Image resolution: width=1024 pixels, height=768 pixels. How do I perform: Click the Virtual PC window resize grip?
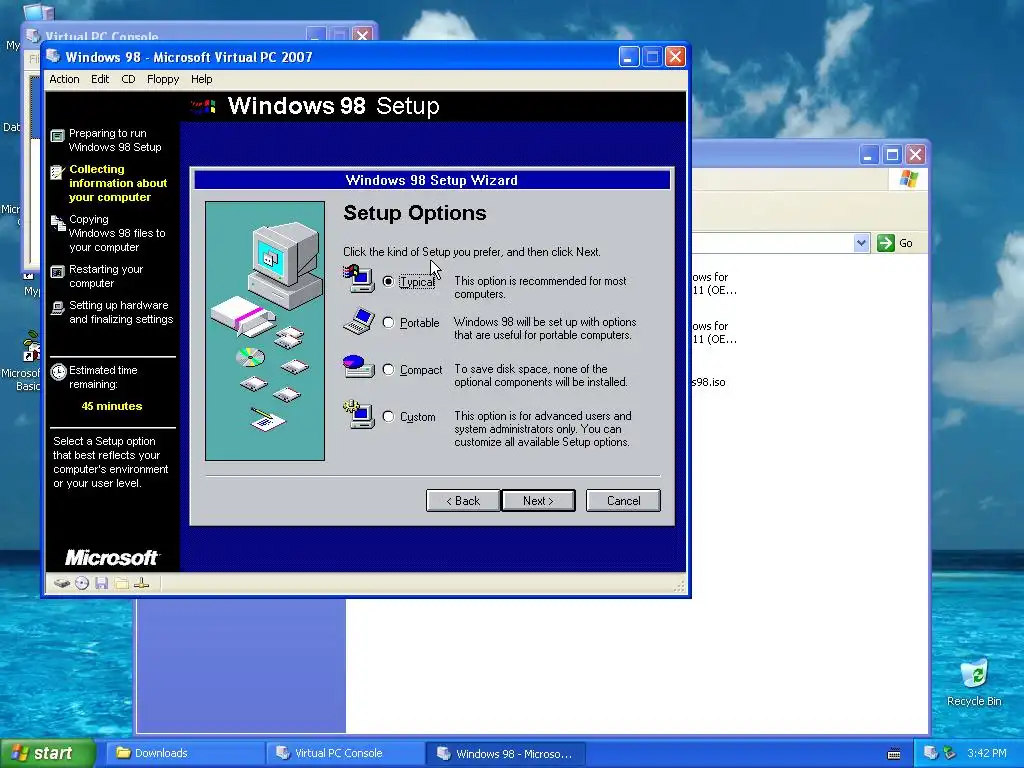pos(680,586)
